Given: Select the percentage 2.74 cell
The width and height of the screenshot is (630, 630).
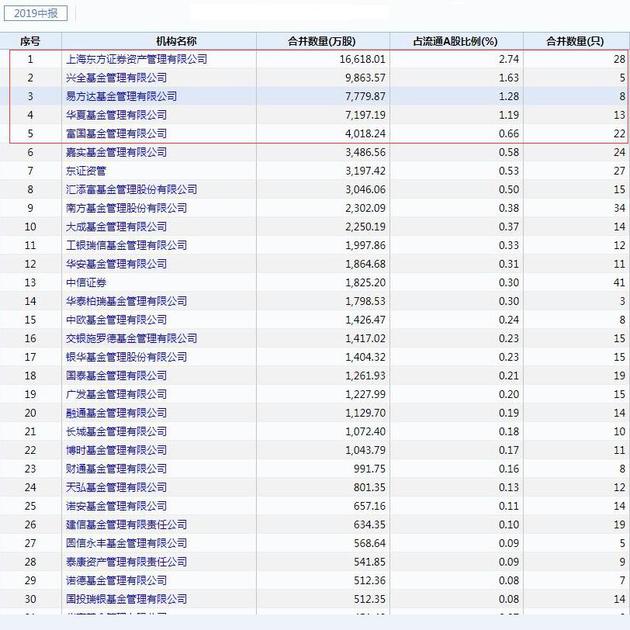Looking at the screenshot, I should click(509, 59).
